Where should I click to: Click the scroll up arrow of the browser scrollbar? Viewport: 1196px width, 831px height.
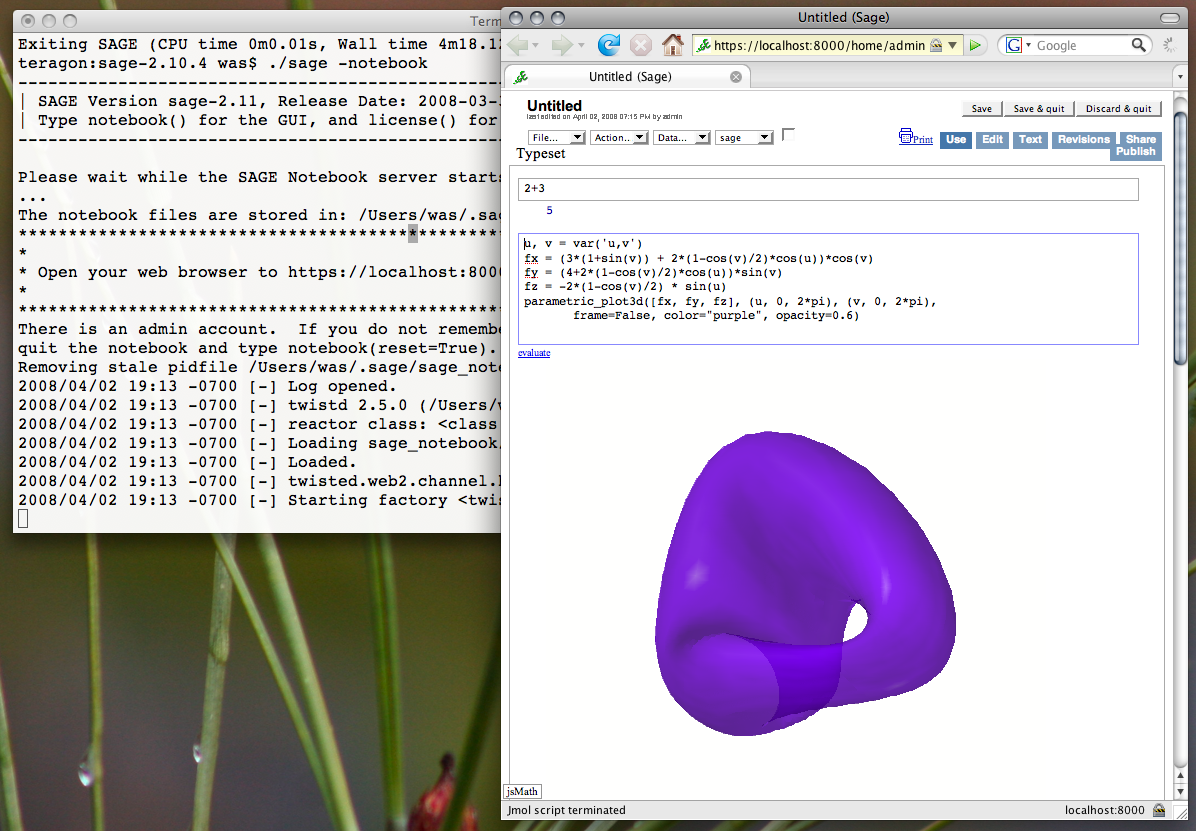(1180, 776)
